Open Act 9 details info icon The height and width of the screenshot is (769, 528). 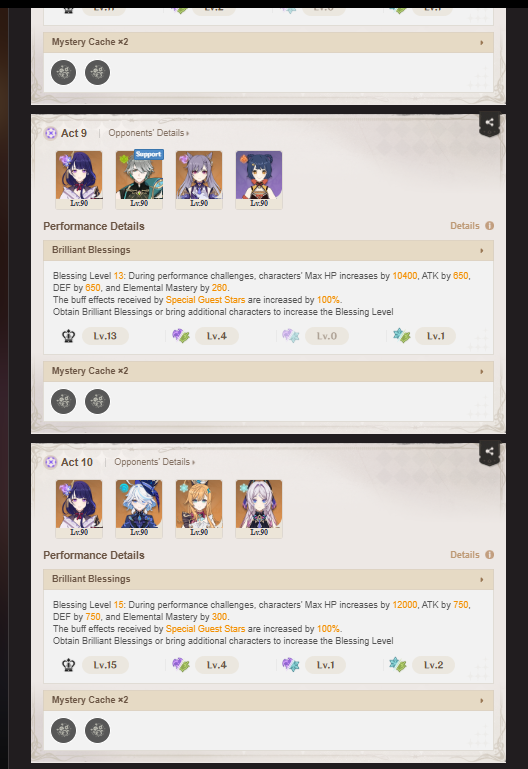[x=489, y=226]
